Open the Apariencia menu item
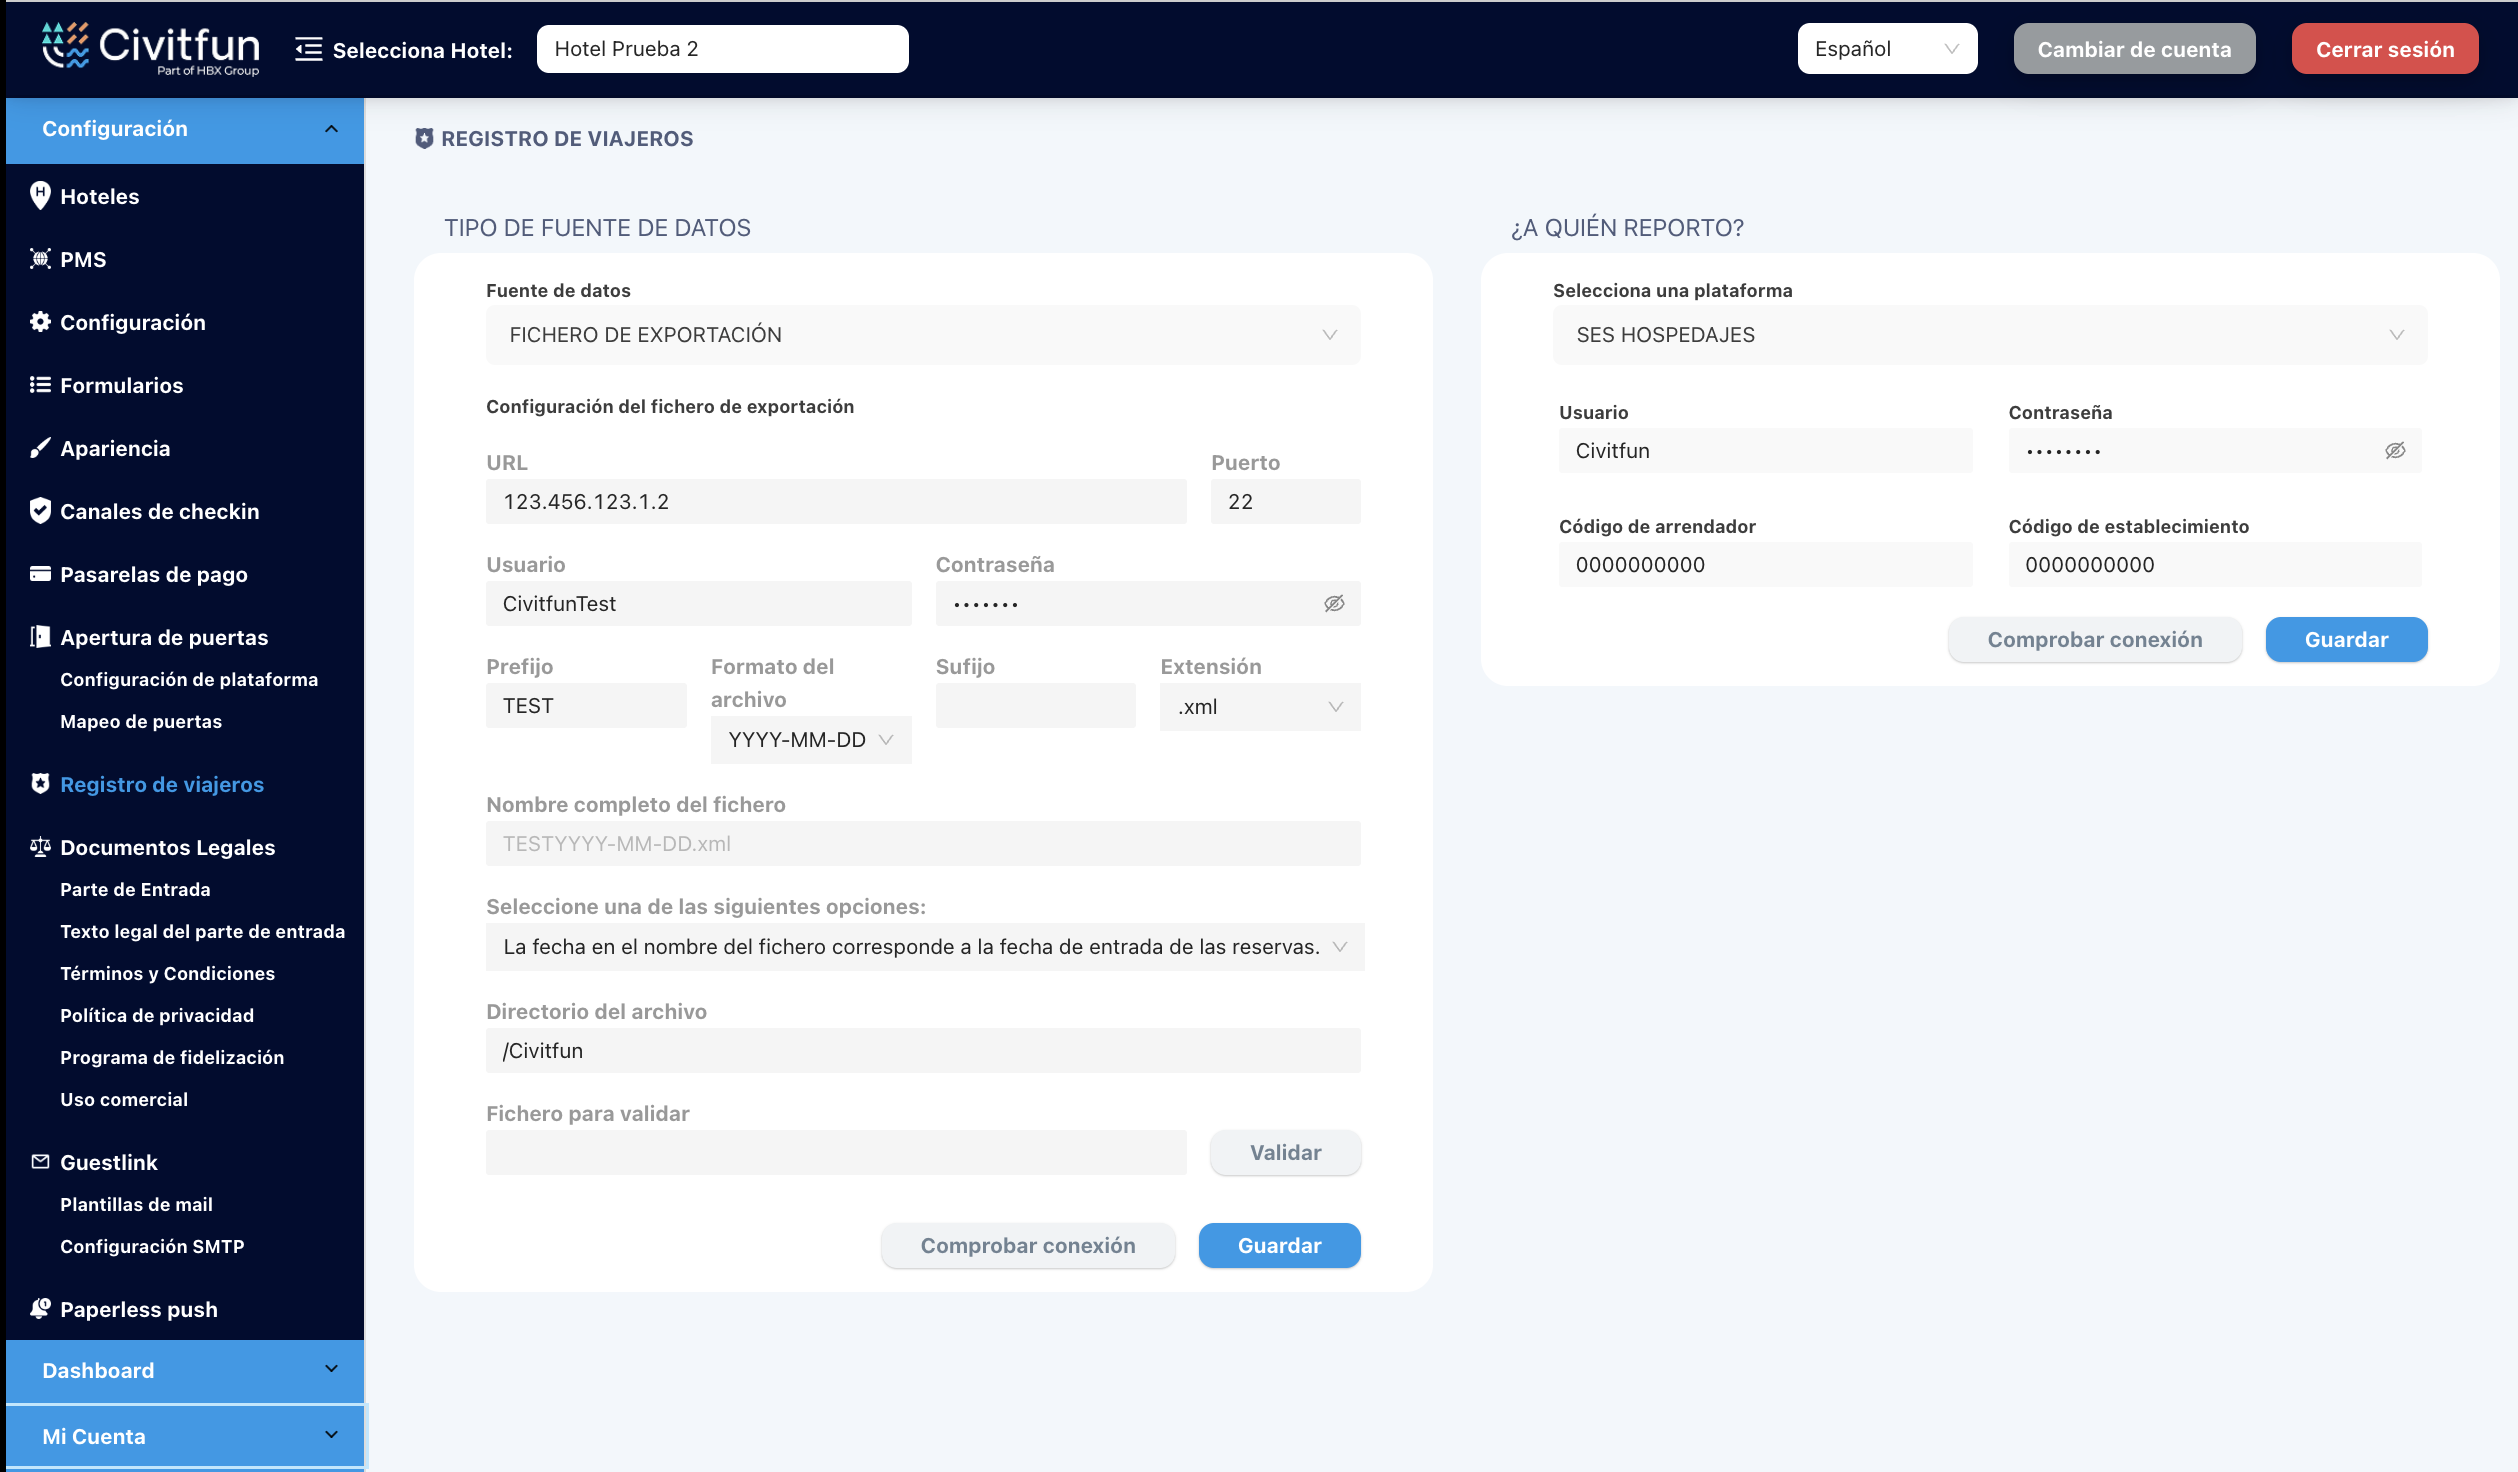The width and height of the screenshot is (2518, 1472). 115,449
